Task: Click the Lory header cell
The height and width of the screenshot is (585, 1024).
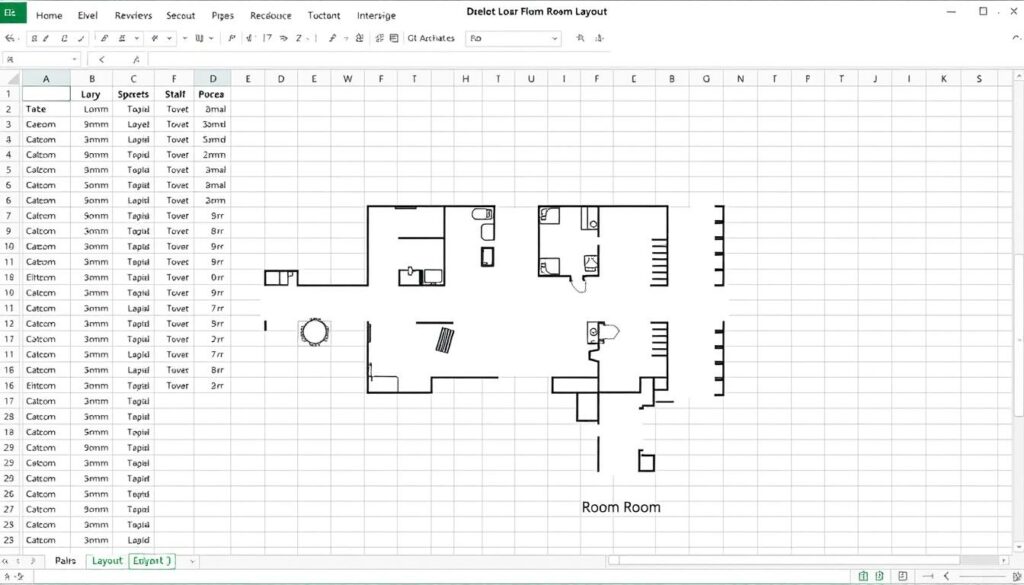Action: point(91,94)
